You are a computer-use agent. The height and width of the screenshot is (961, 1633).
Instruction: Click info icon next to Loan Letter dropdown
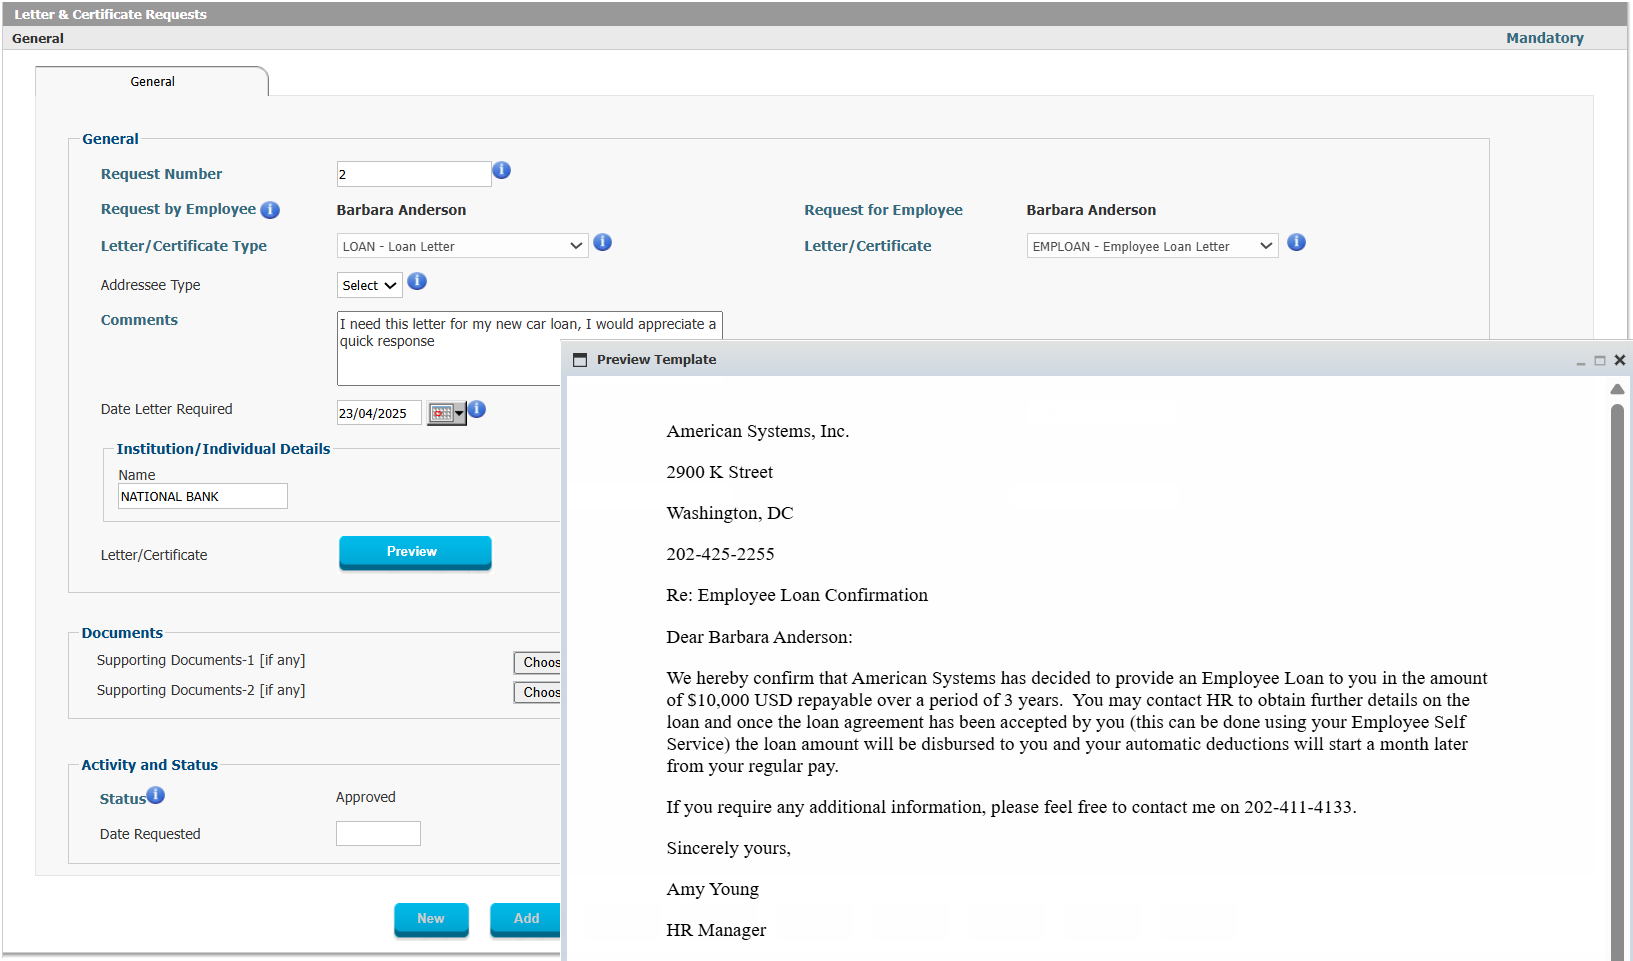pyautogui.click(x=603, y=242)
